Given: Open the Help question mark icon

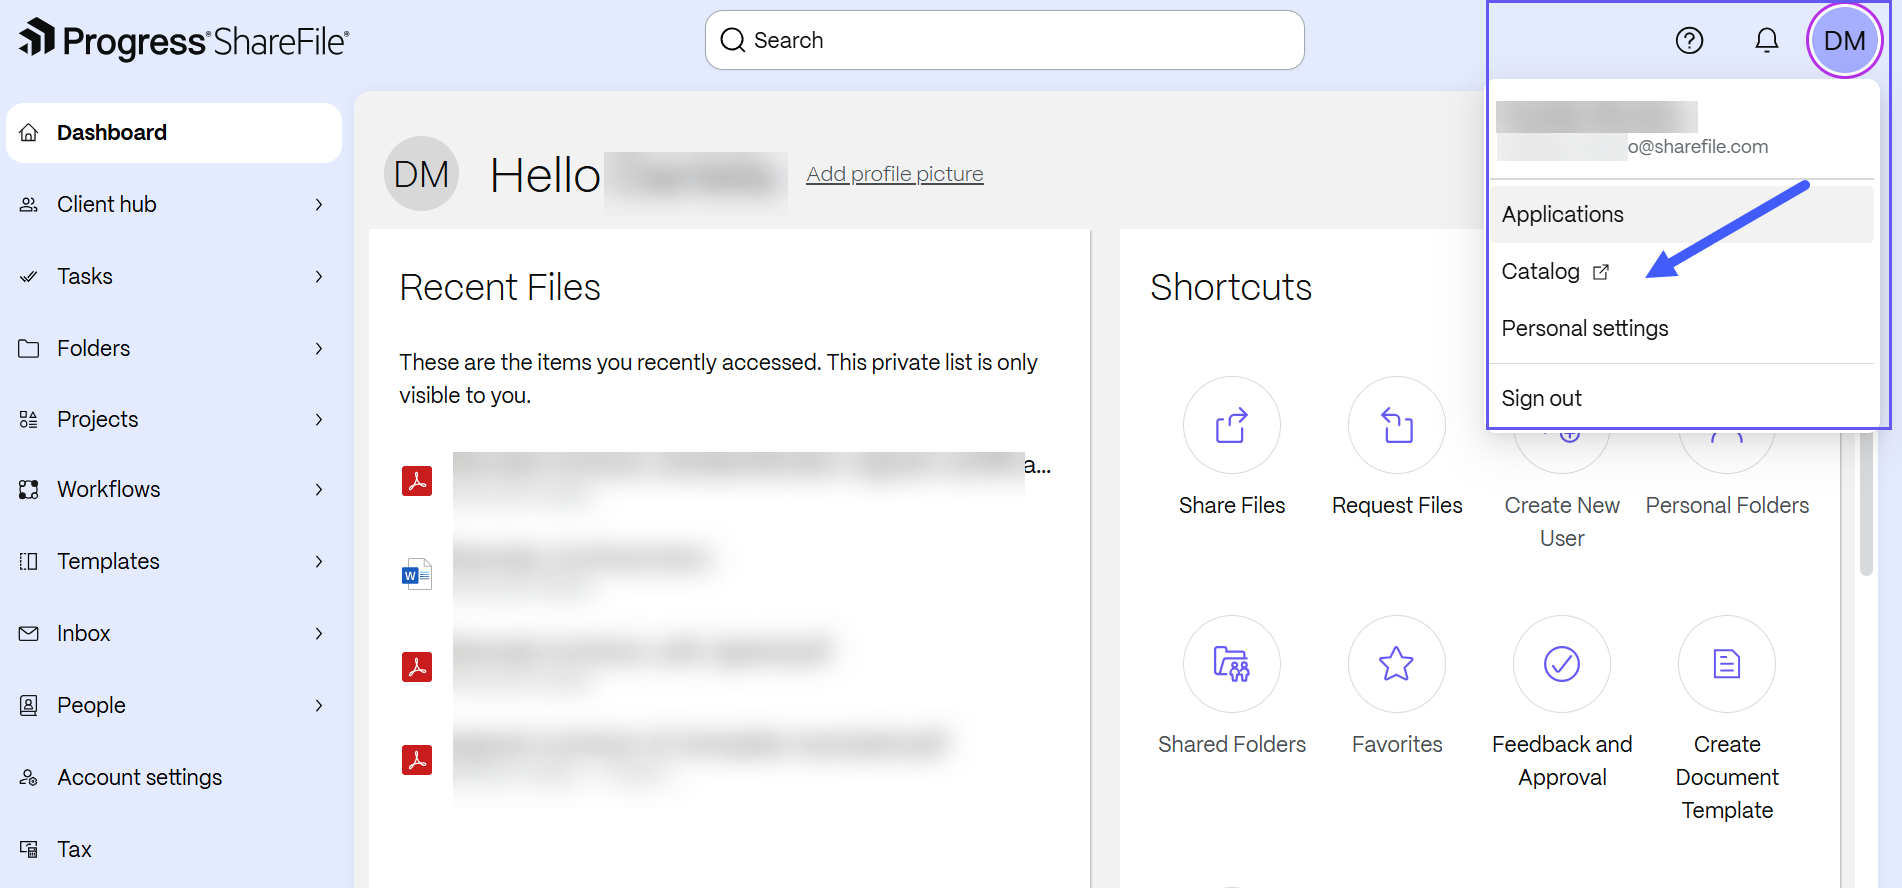Looking at the screenshot, I should (x=1689, y=40).
